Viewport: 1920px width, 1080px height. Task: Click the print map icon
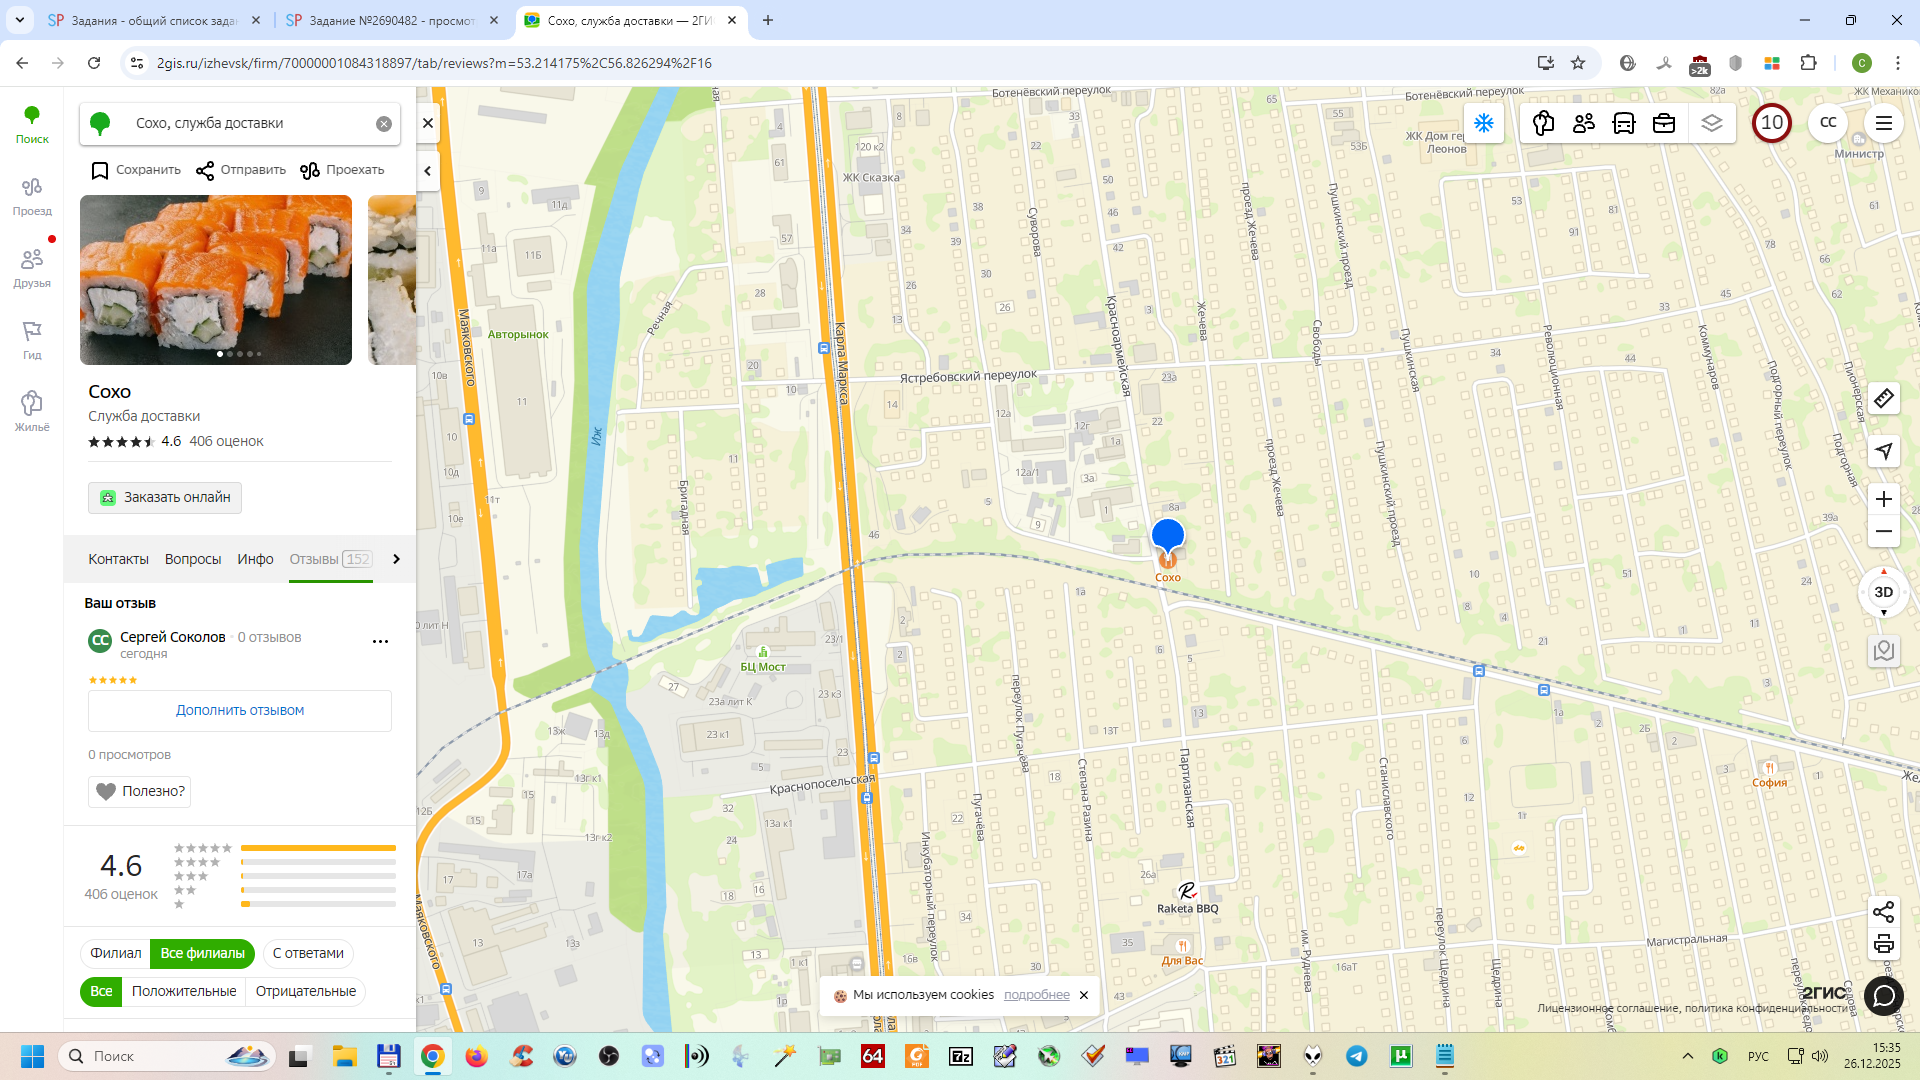(1884, 944)
